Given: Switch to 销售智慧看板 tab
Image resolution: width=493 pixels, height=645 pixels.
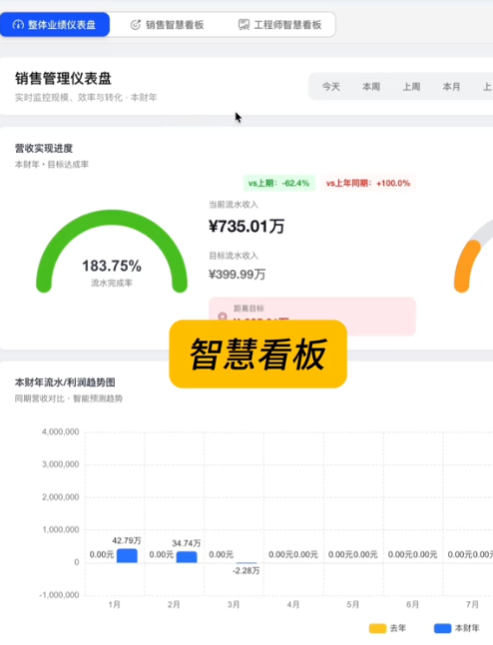Looking at the screenshot, I should coord(167,25).
